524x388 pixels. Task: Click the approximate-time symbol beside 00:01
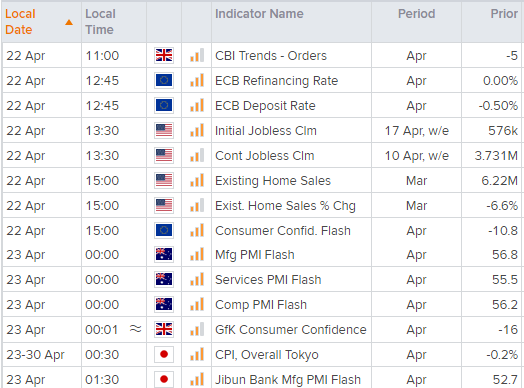point(135,329)
